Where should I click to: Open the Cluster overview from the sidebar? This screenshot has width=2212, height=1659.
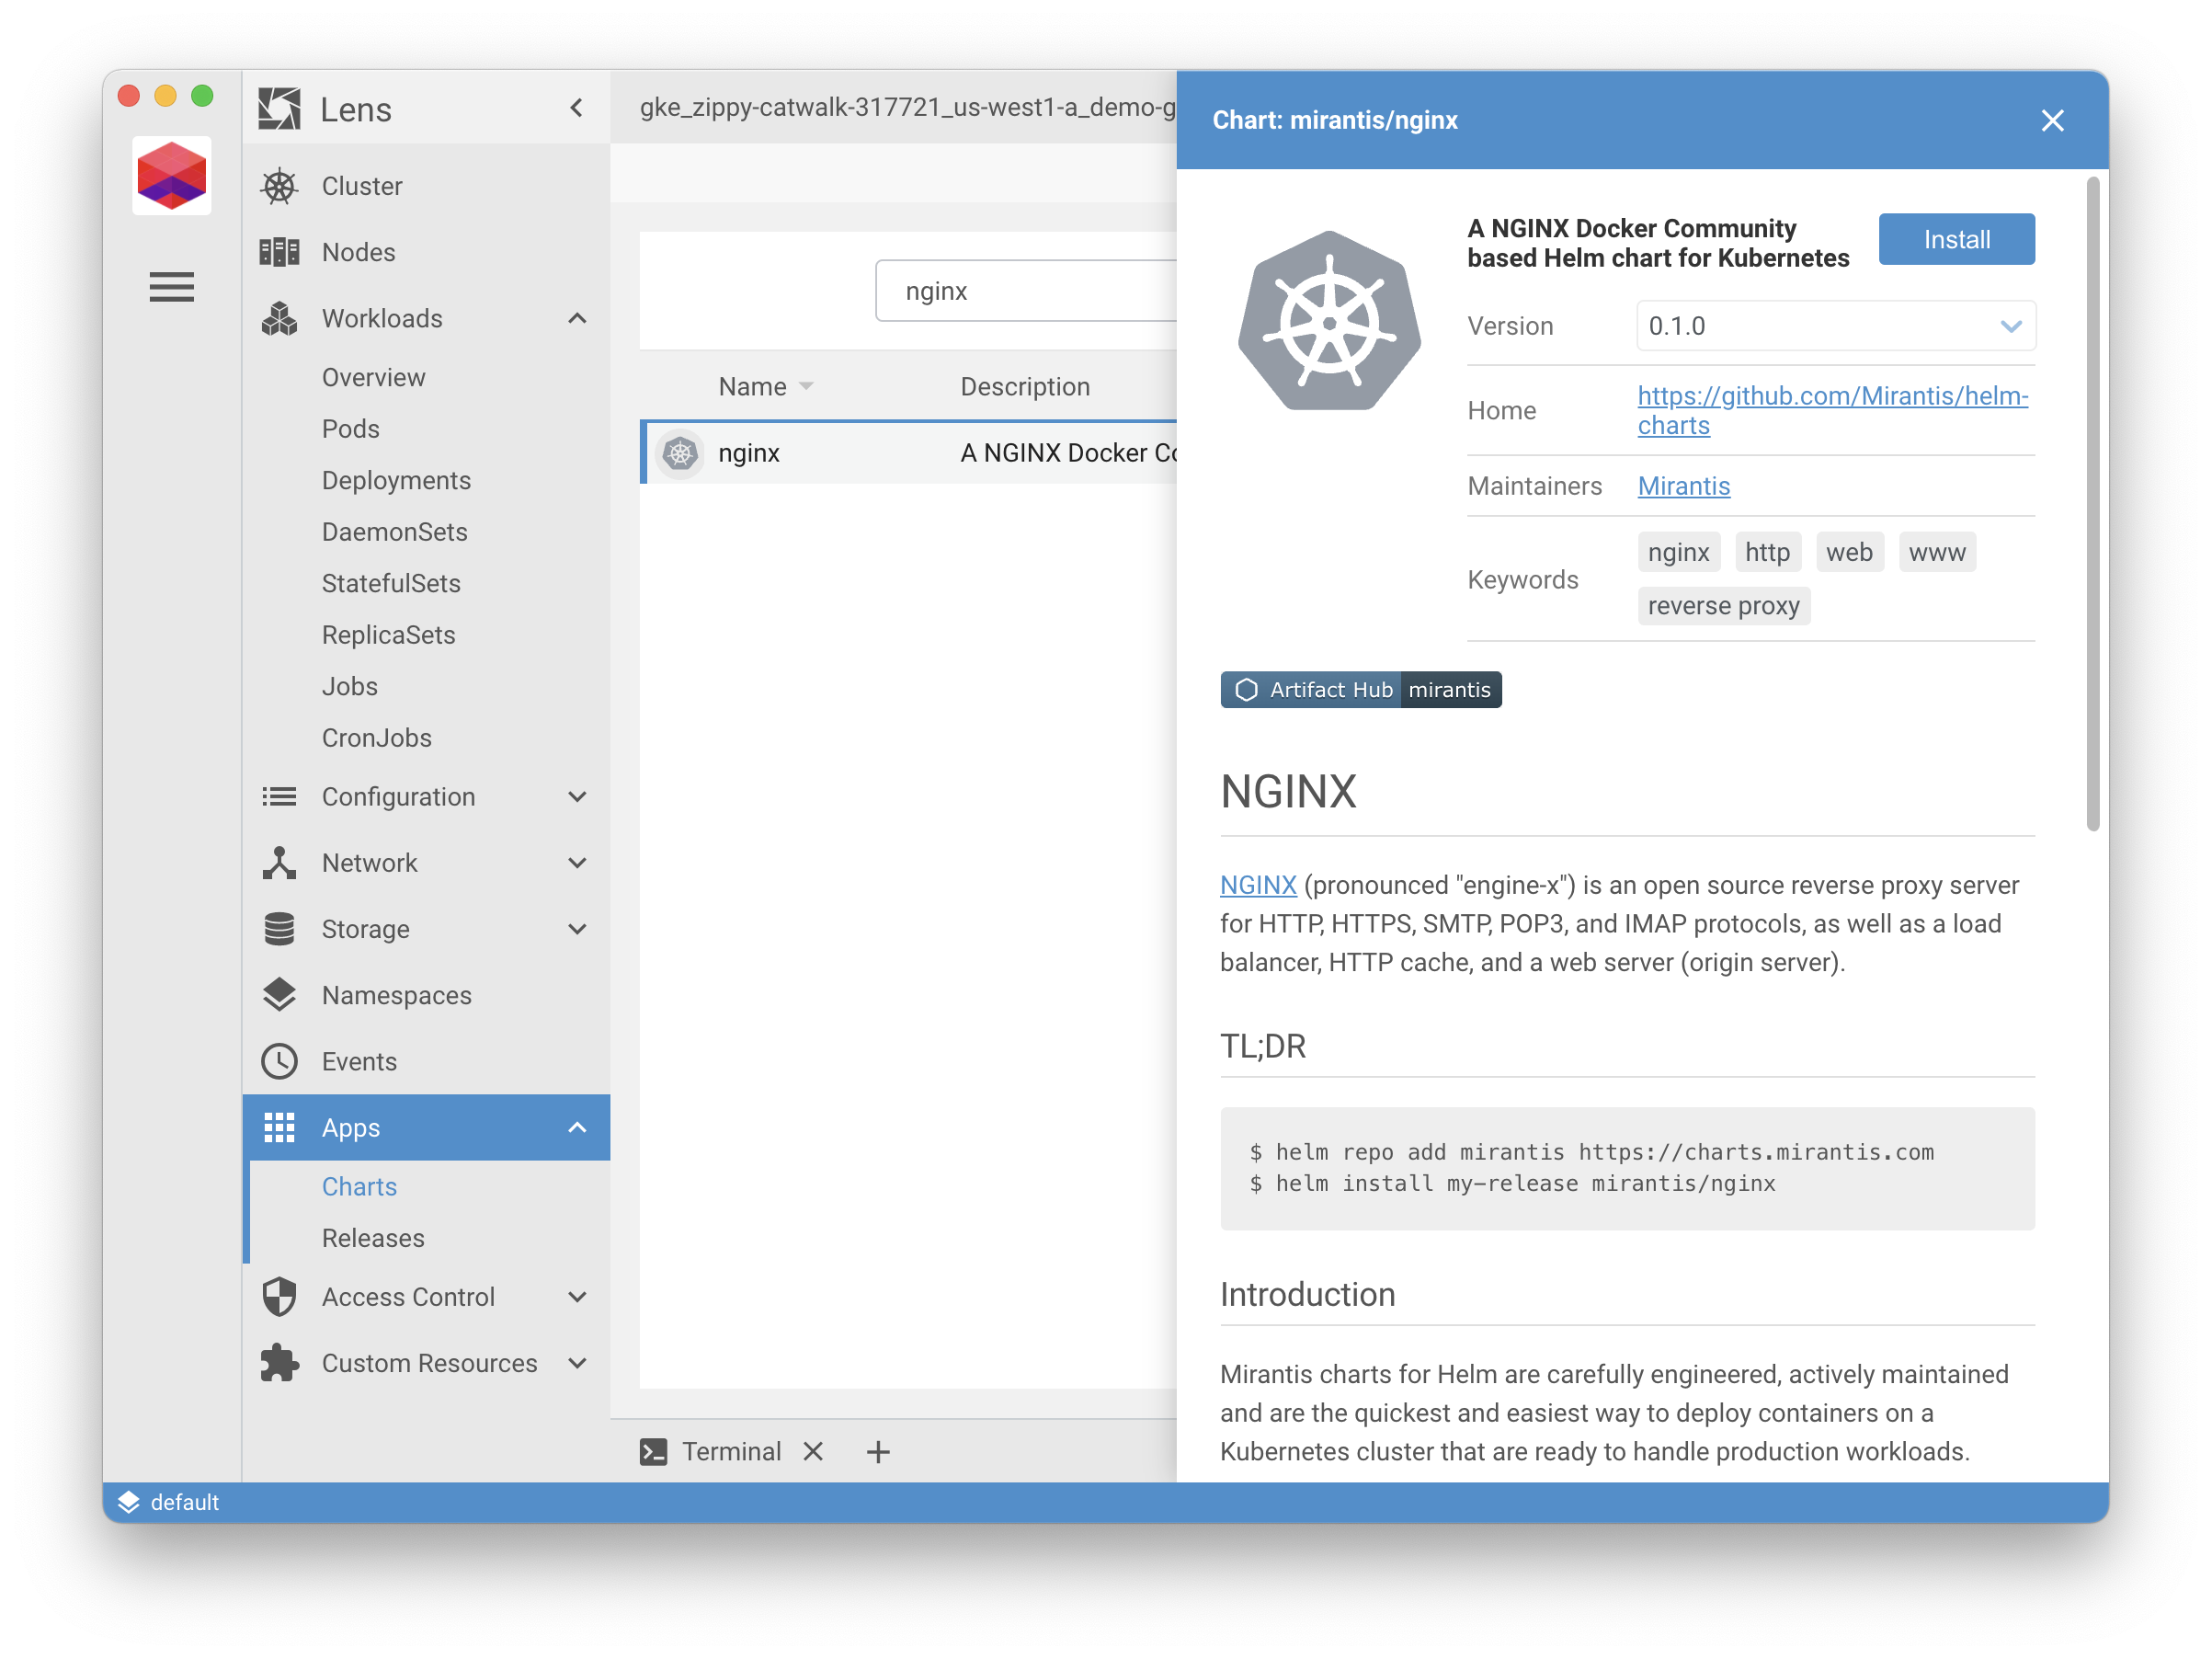coord(361,186)
